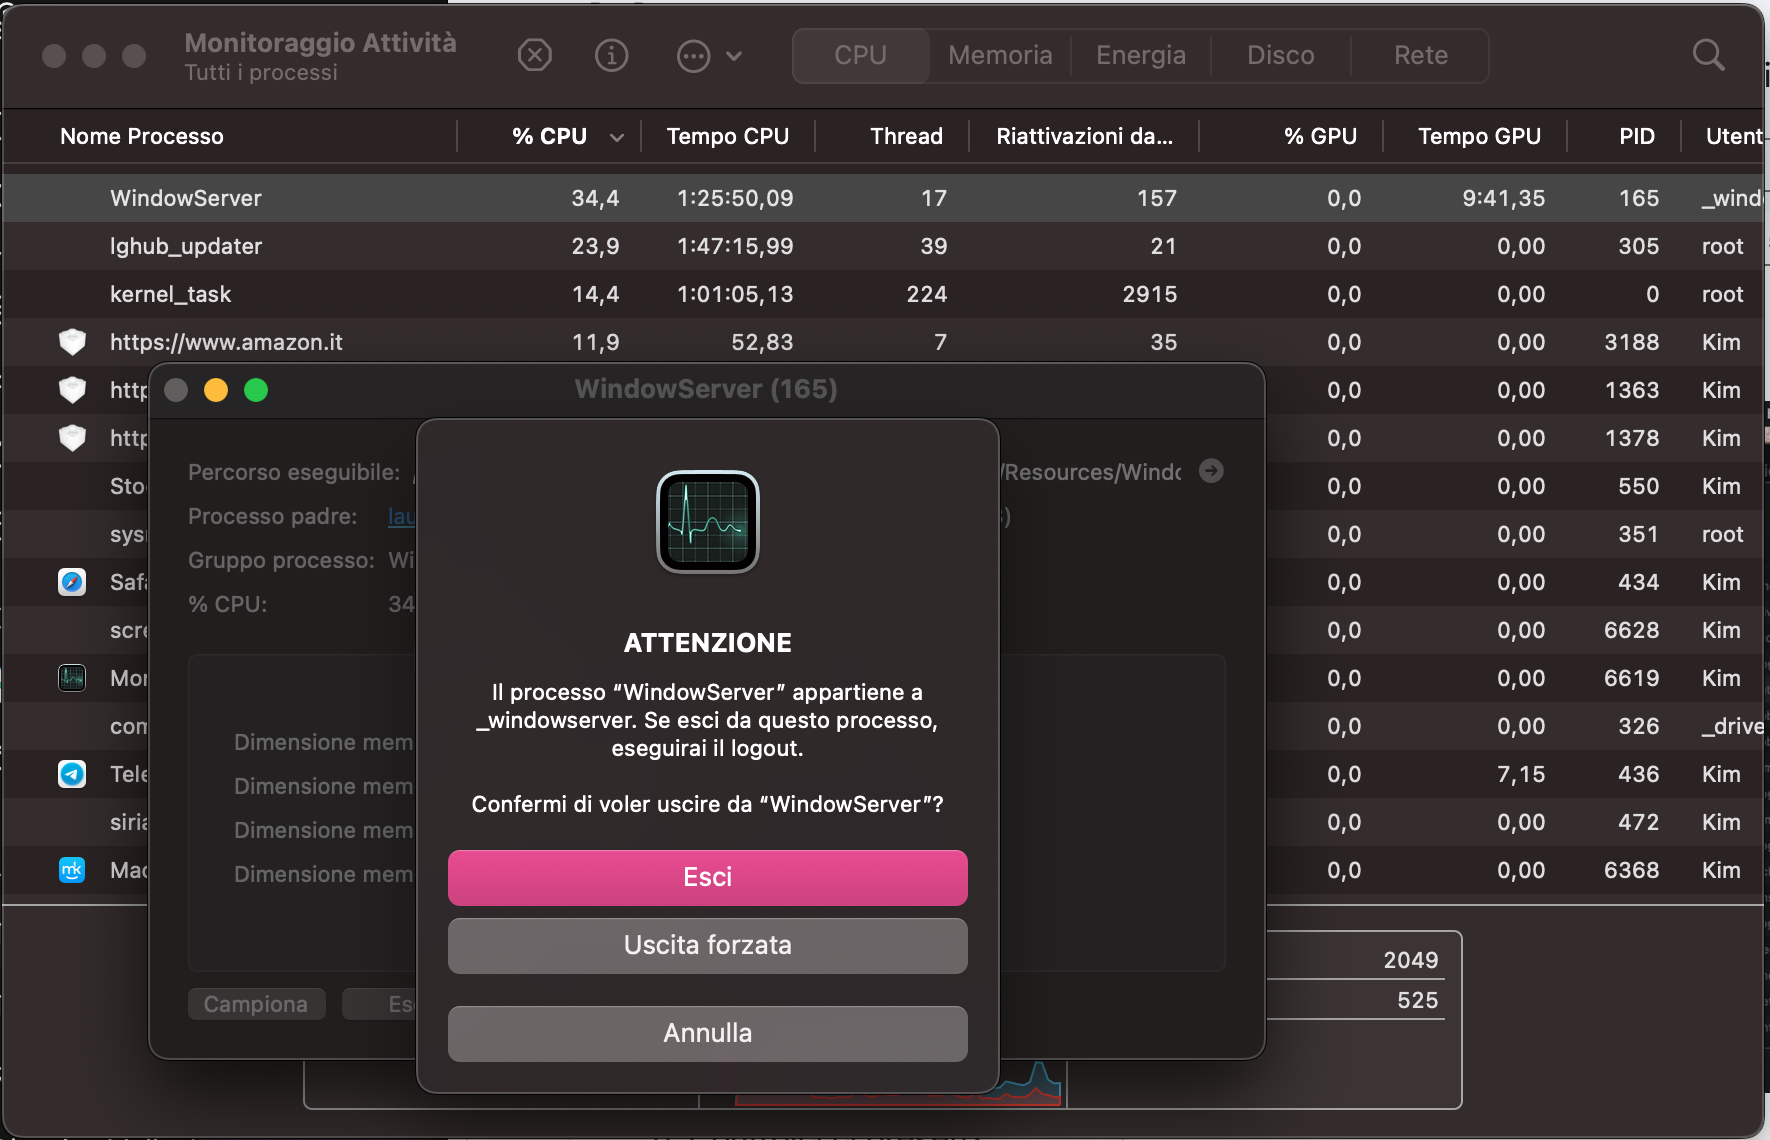Click the Activity Monitor icon in the alert dialog

(708, 522)
